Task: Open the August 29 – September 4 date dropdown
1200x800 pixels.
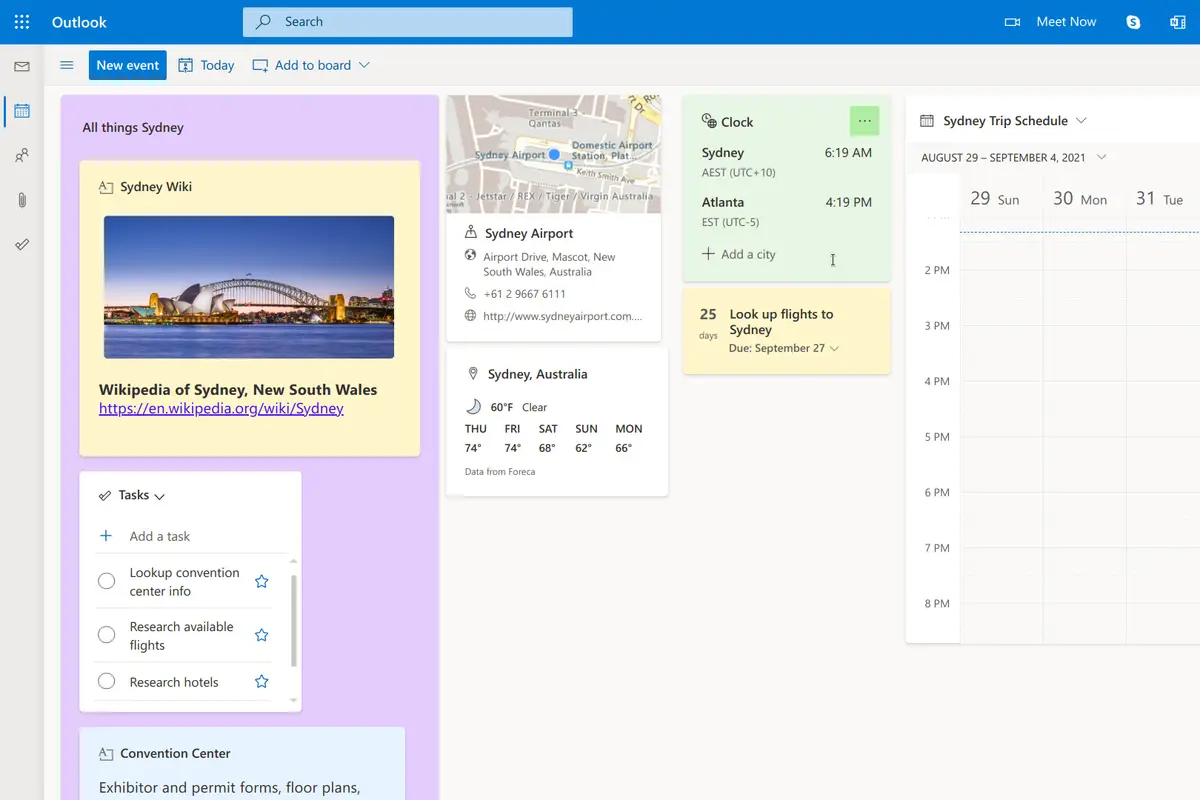Action: [1102, 157]
